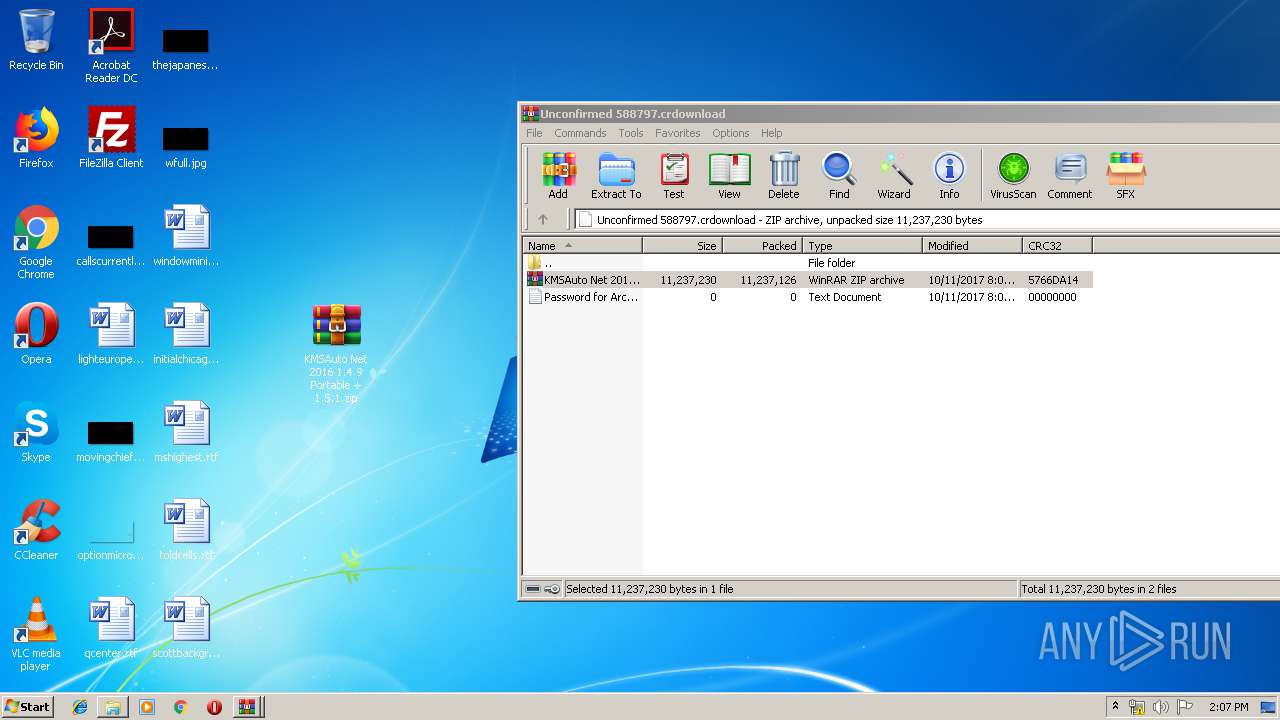Open the Wizard tool
The image size is (1280, 720).
(x=894, y=176)
